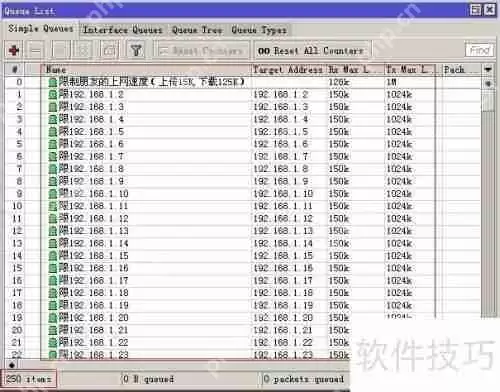This screenshot has width=500, height=392.
Task: Sort by Target Address column header
Action: click(x=289, y=69)
